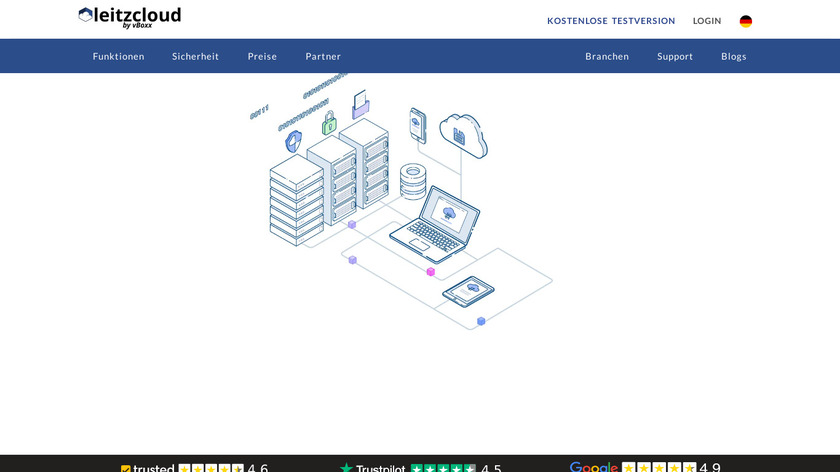
Task: Go to the Preise page
Action: 262,57
